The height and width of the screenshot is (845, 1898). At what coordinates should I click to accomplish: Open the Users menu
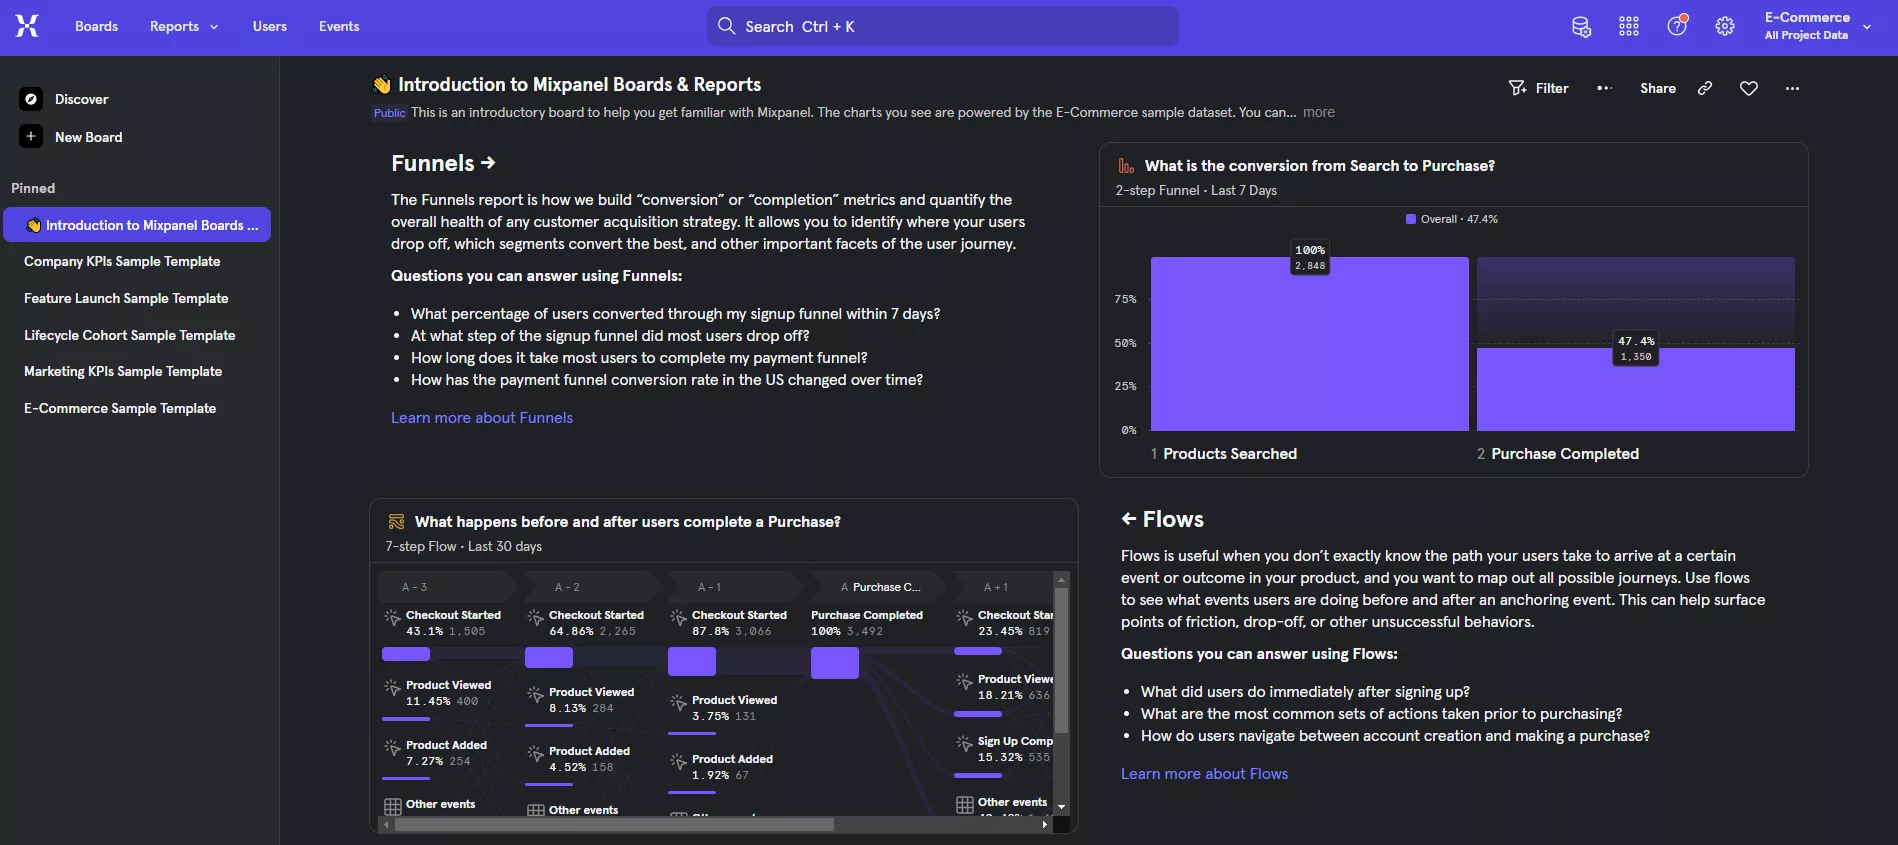click(x=270, y=27)
